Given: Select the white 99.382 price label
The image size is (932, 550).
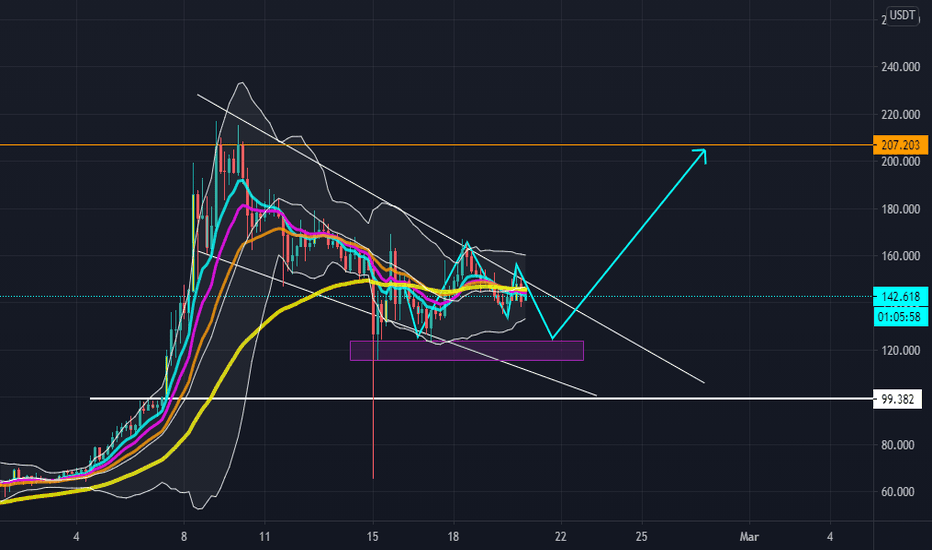Looking at the screenshot, I should click(898, 399).
